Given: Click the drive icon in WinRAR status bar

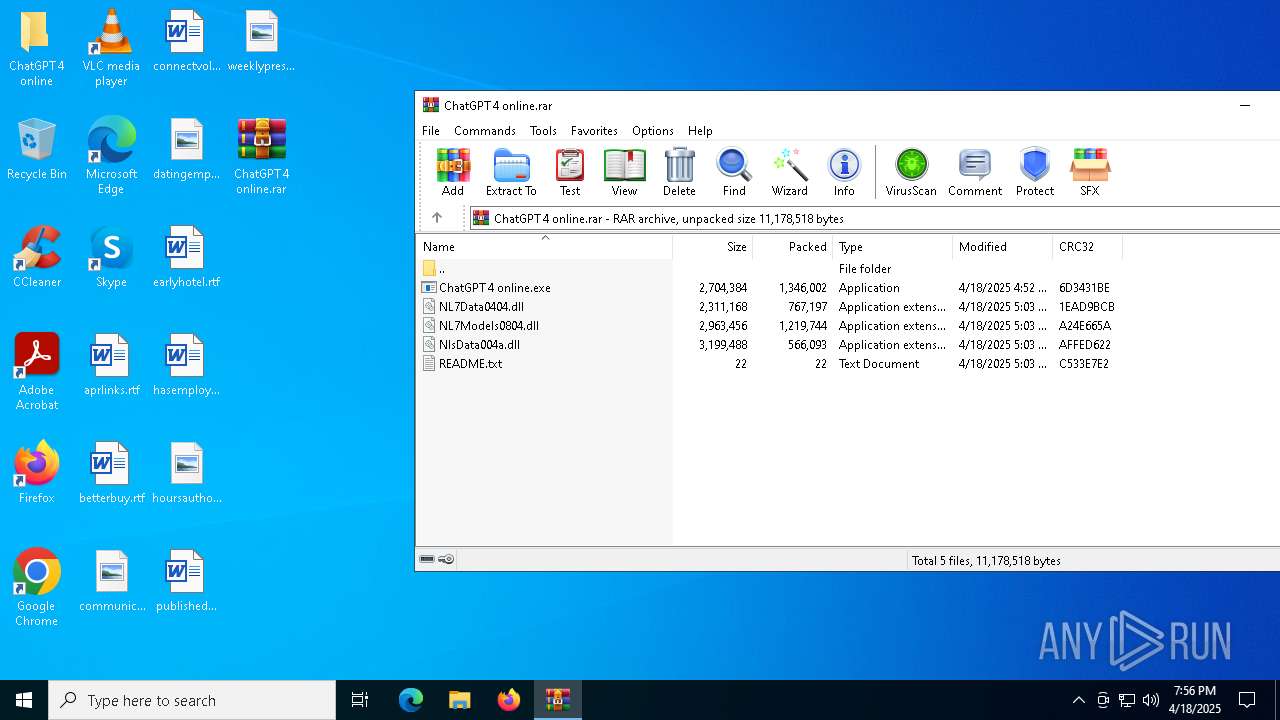Looking at the screenshot, I should [427, 559].
